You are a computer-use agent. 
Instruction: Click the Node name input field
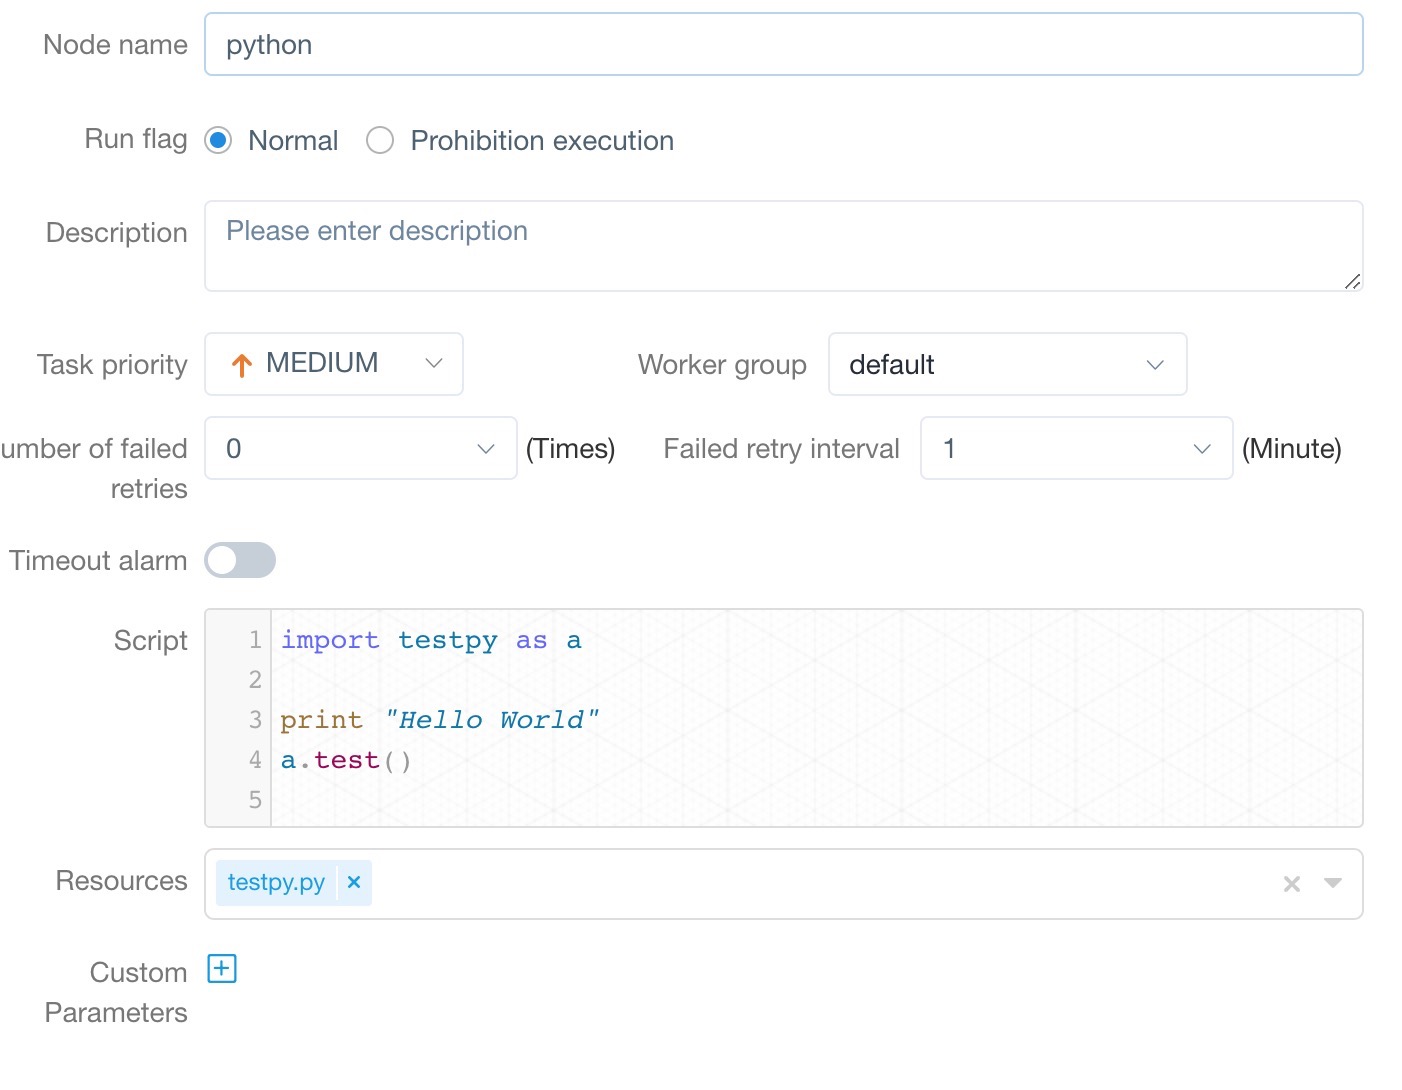click(783, 45)
